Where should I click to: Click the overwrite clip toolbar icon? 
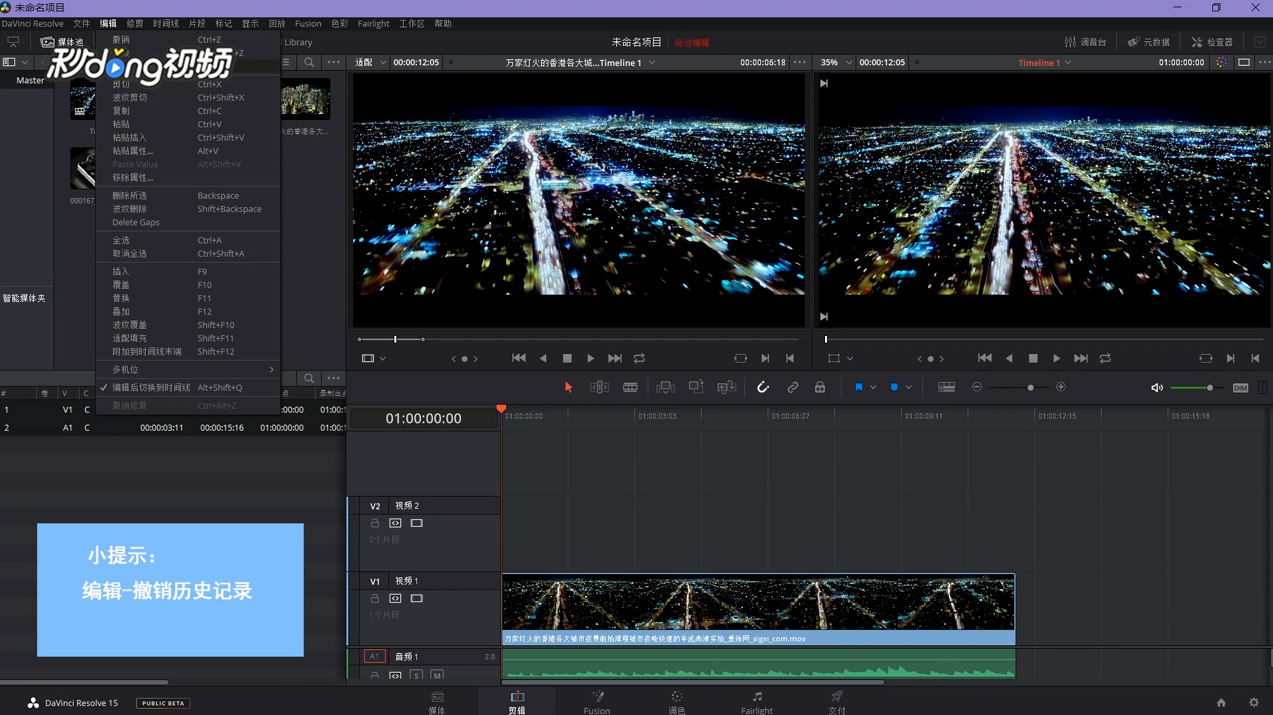pyautogui.click(x=696, y=387)
